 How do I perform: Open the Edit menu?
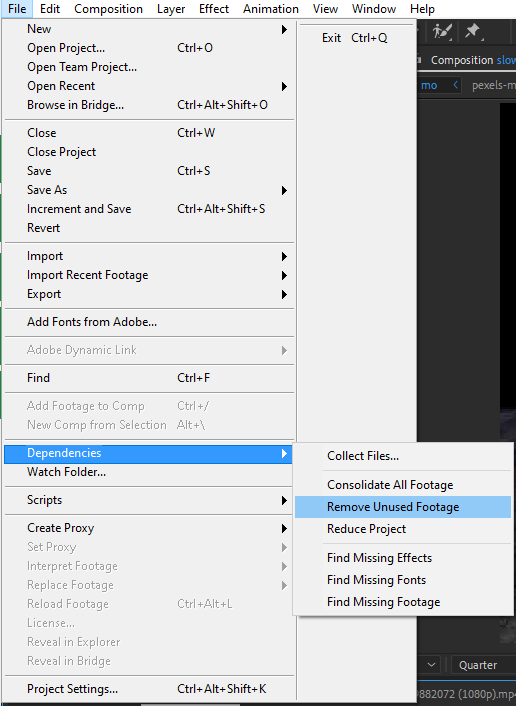coord(50,9)
